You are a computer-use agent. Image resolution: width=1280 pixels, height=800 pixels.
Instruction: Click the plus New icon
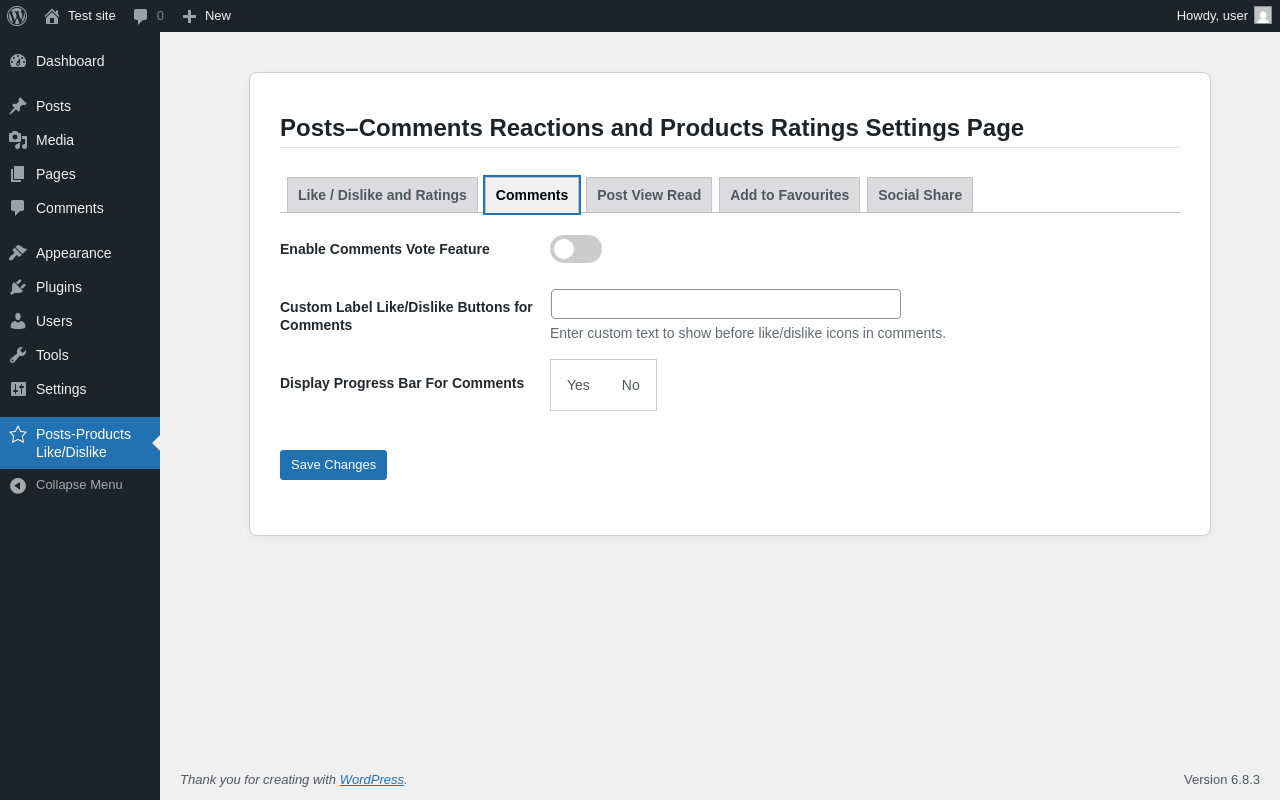click(x=189, y=16)
